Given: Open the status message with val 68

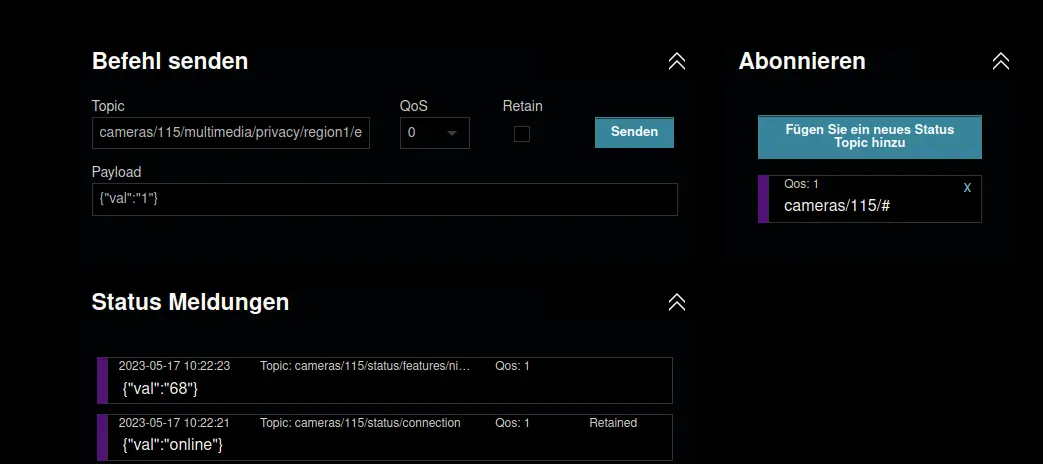Looking at the screenshot, I should (390, 386).
